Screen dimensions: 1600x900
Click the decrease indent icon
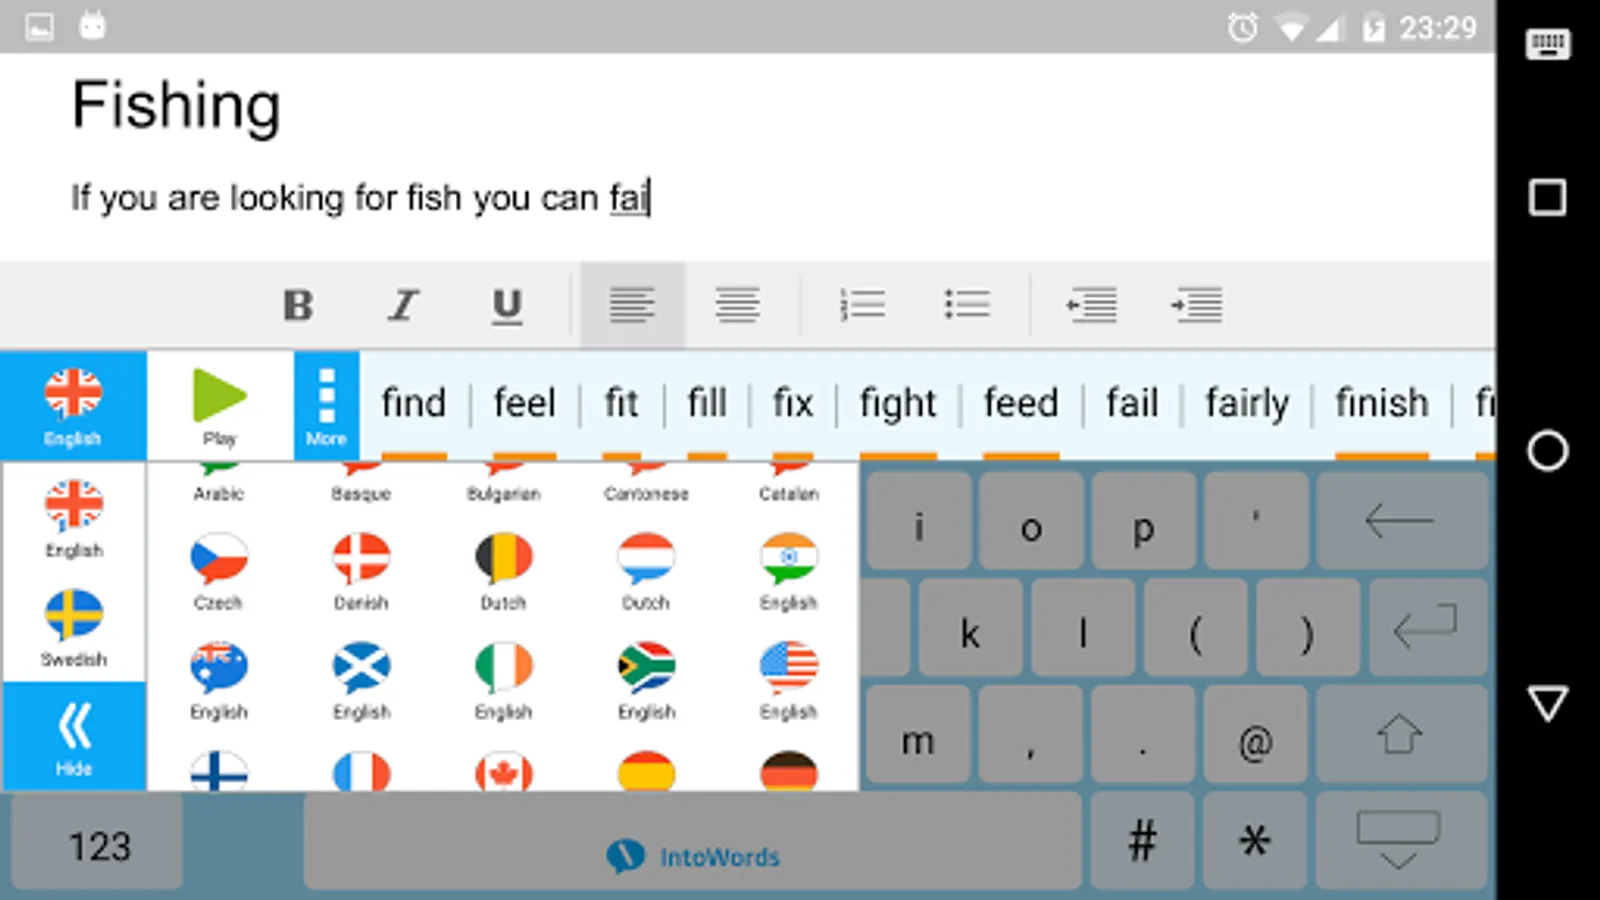coord(1091,305)
